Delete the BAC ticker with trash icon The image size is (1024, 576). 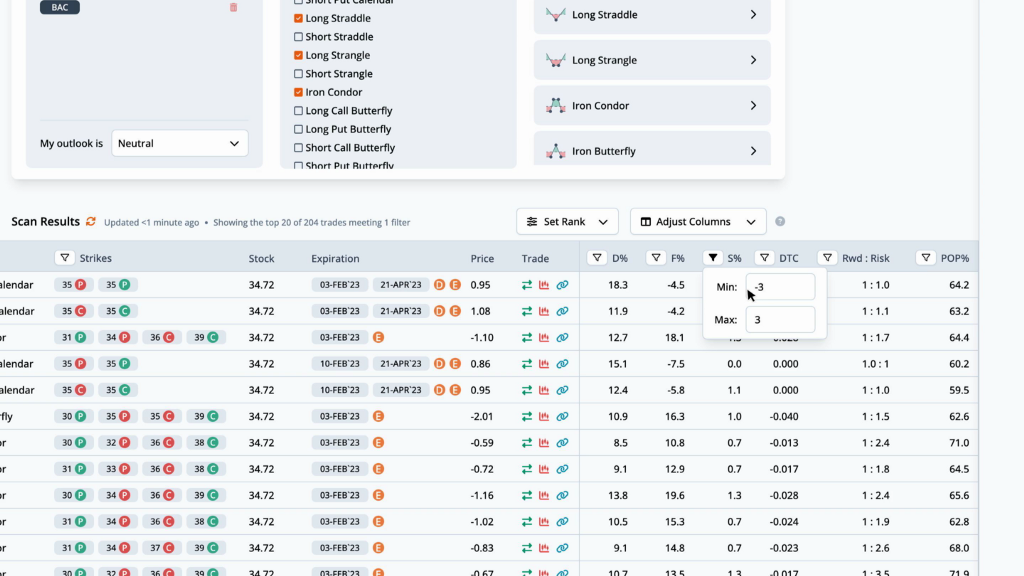point(233,7)
